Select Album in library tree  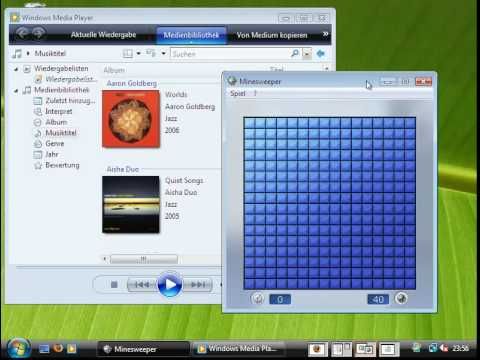56,122
